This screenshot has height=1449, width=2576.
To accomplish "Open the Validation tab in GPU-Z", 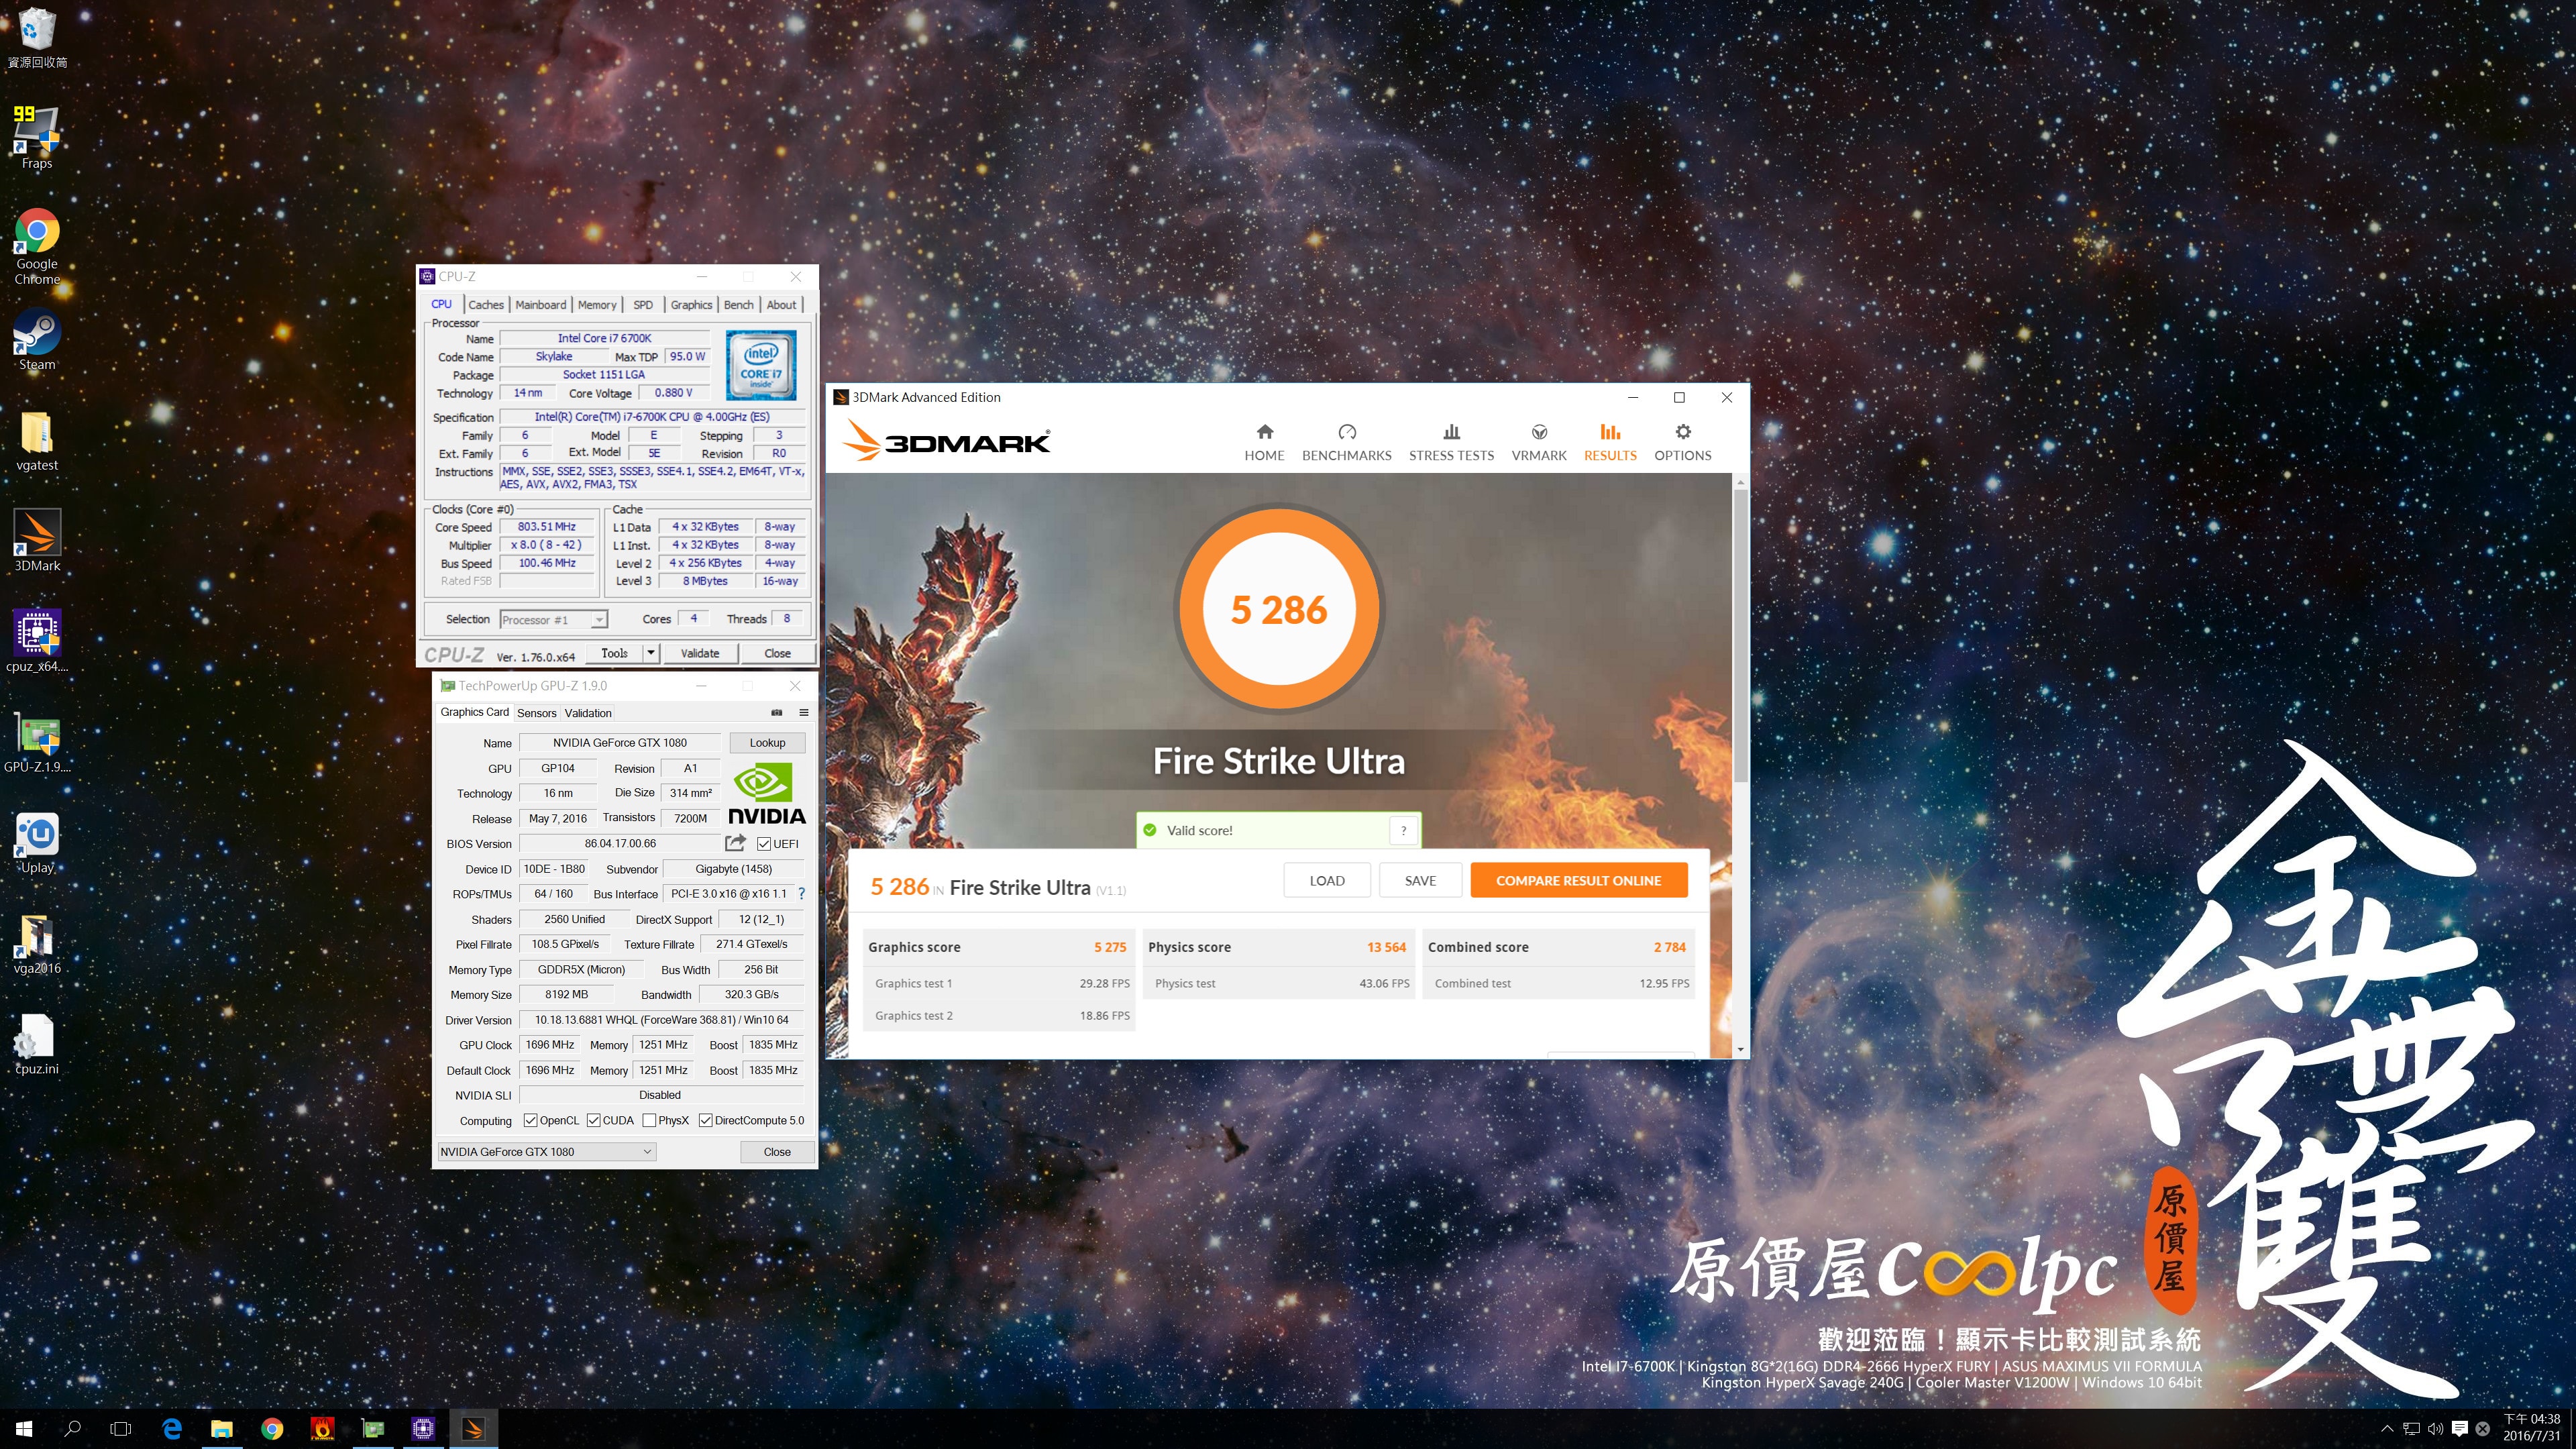I will [x=588, y=713].
